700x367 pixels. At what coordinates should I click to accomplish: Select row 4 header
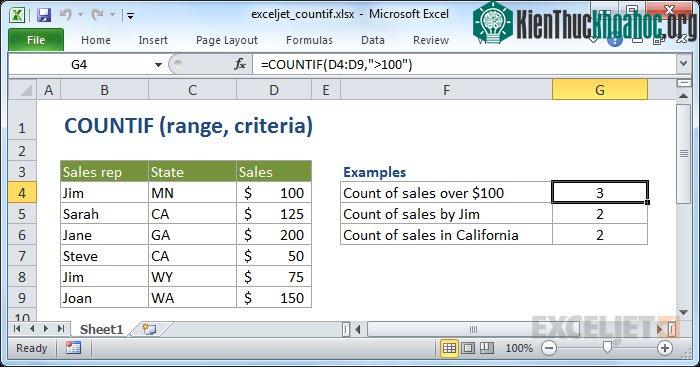[x=22, y=193]
